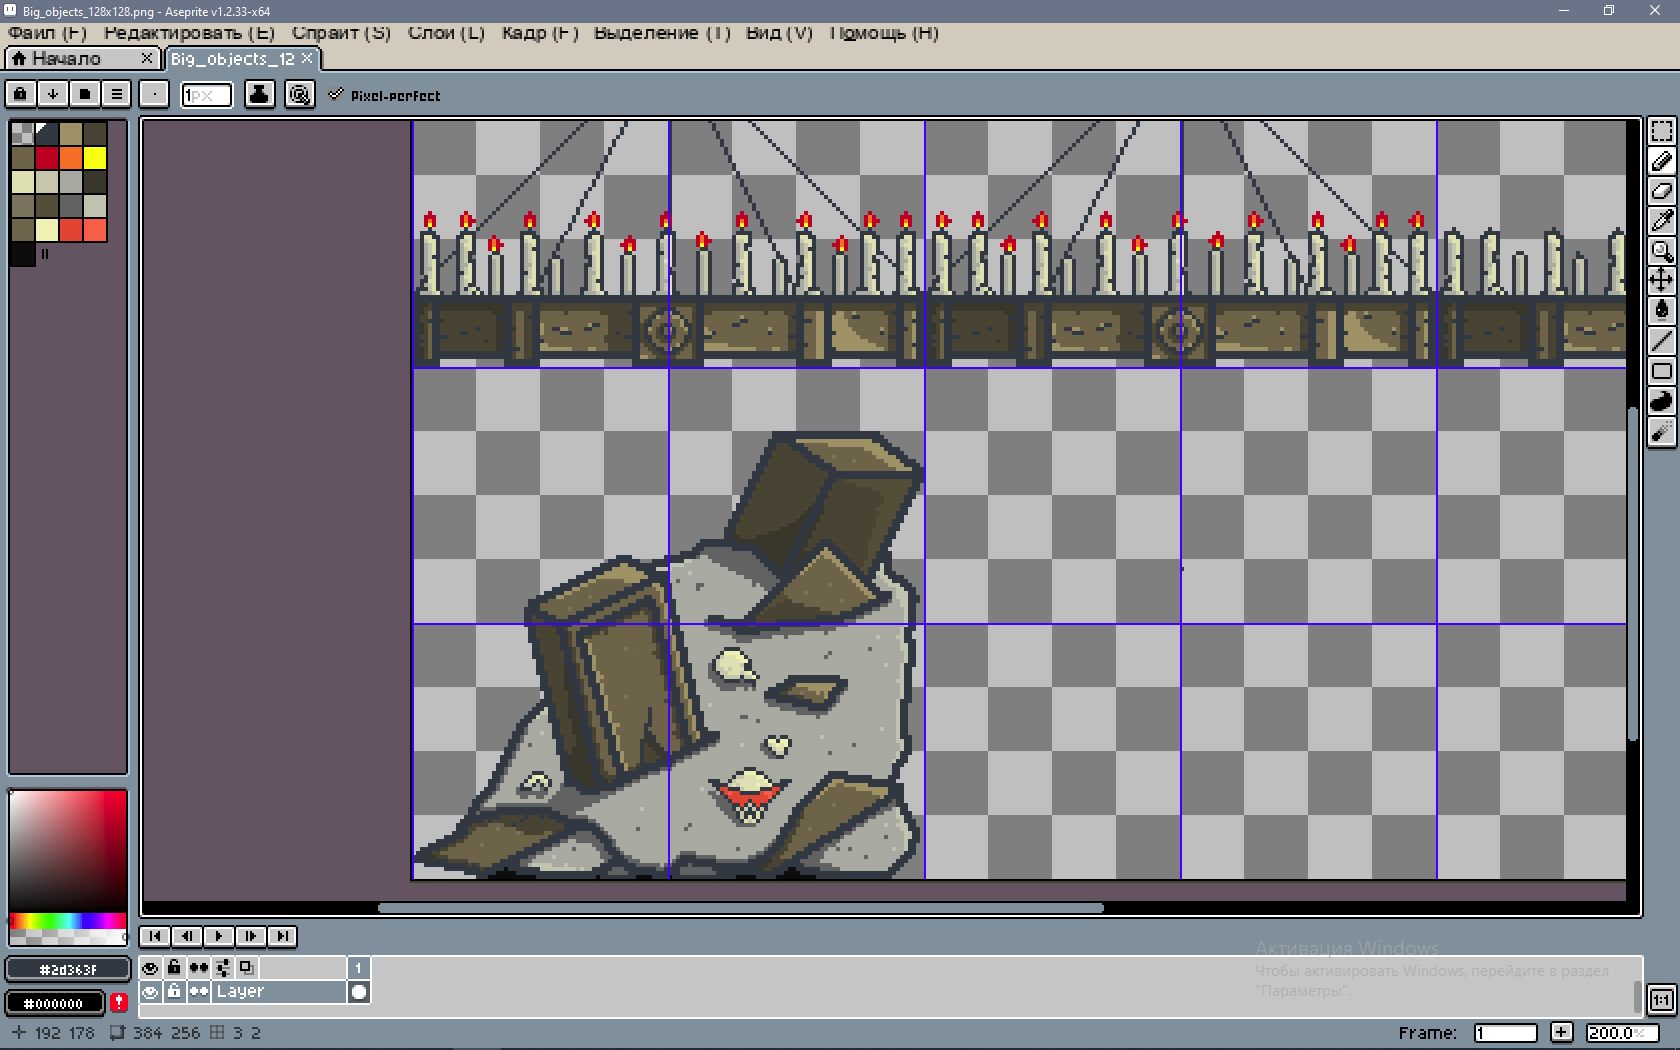The image size is (1680, 1050).
Task: Choose the Rectangular Marquee selection tool
Action: point(1661,131)
